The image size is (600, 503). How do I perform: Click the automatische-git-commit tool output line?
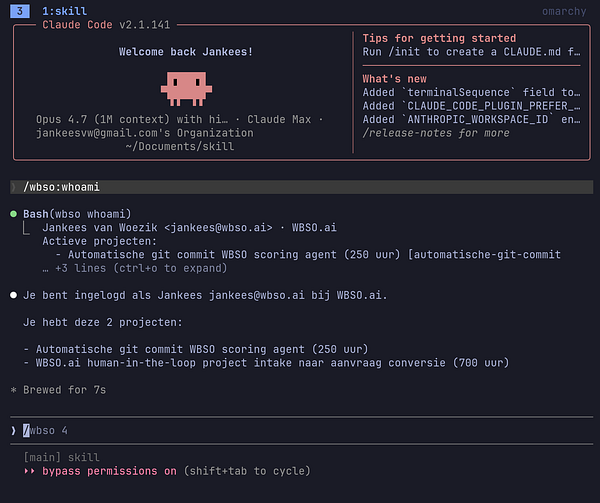(x=308, y=254)
